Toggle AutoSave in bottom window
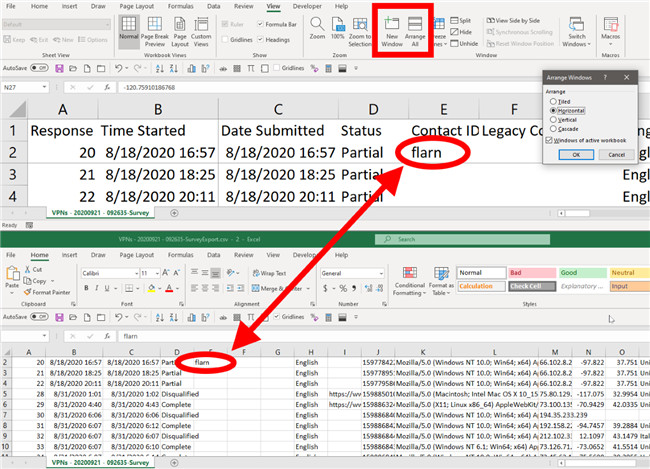The height and width of the screenshot is (469, 650). (39, 317)
